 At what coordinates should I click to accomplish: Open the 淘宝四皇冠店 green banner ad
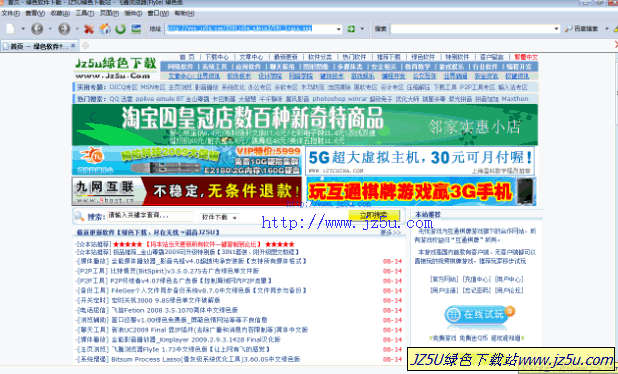pyautogui.click(x=305, y=125)
